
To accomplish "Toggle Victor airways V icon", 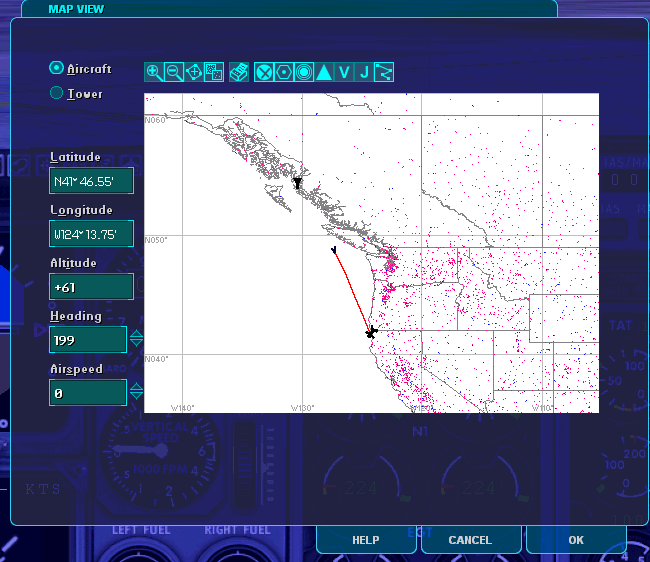I will tap(344, 72).
